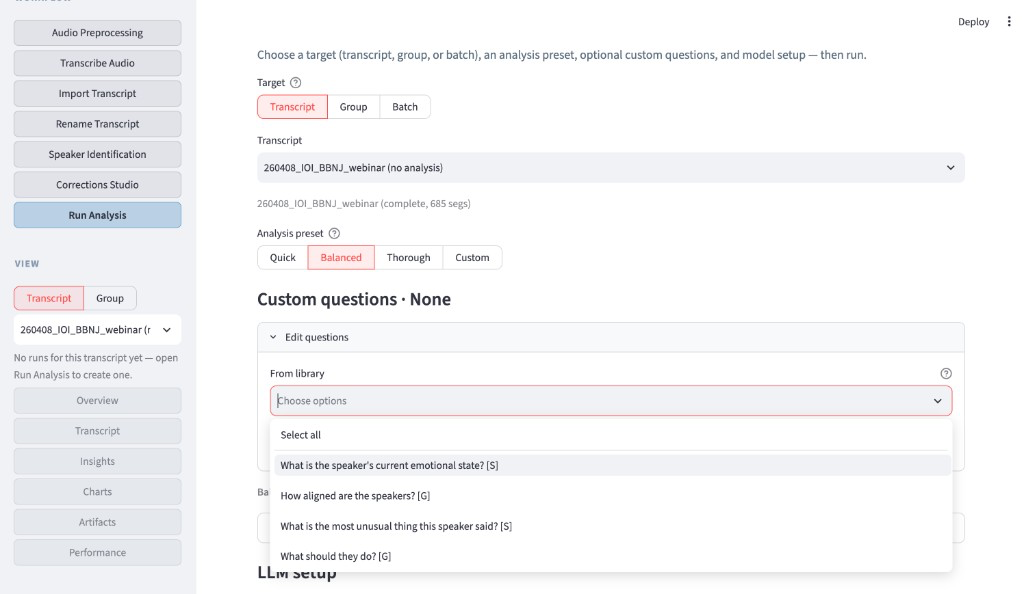Show help tooltip for From library

click(x=946, y=373)
